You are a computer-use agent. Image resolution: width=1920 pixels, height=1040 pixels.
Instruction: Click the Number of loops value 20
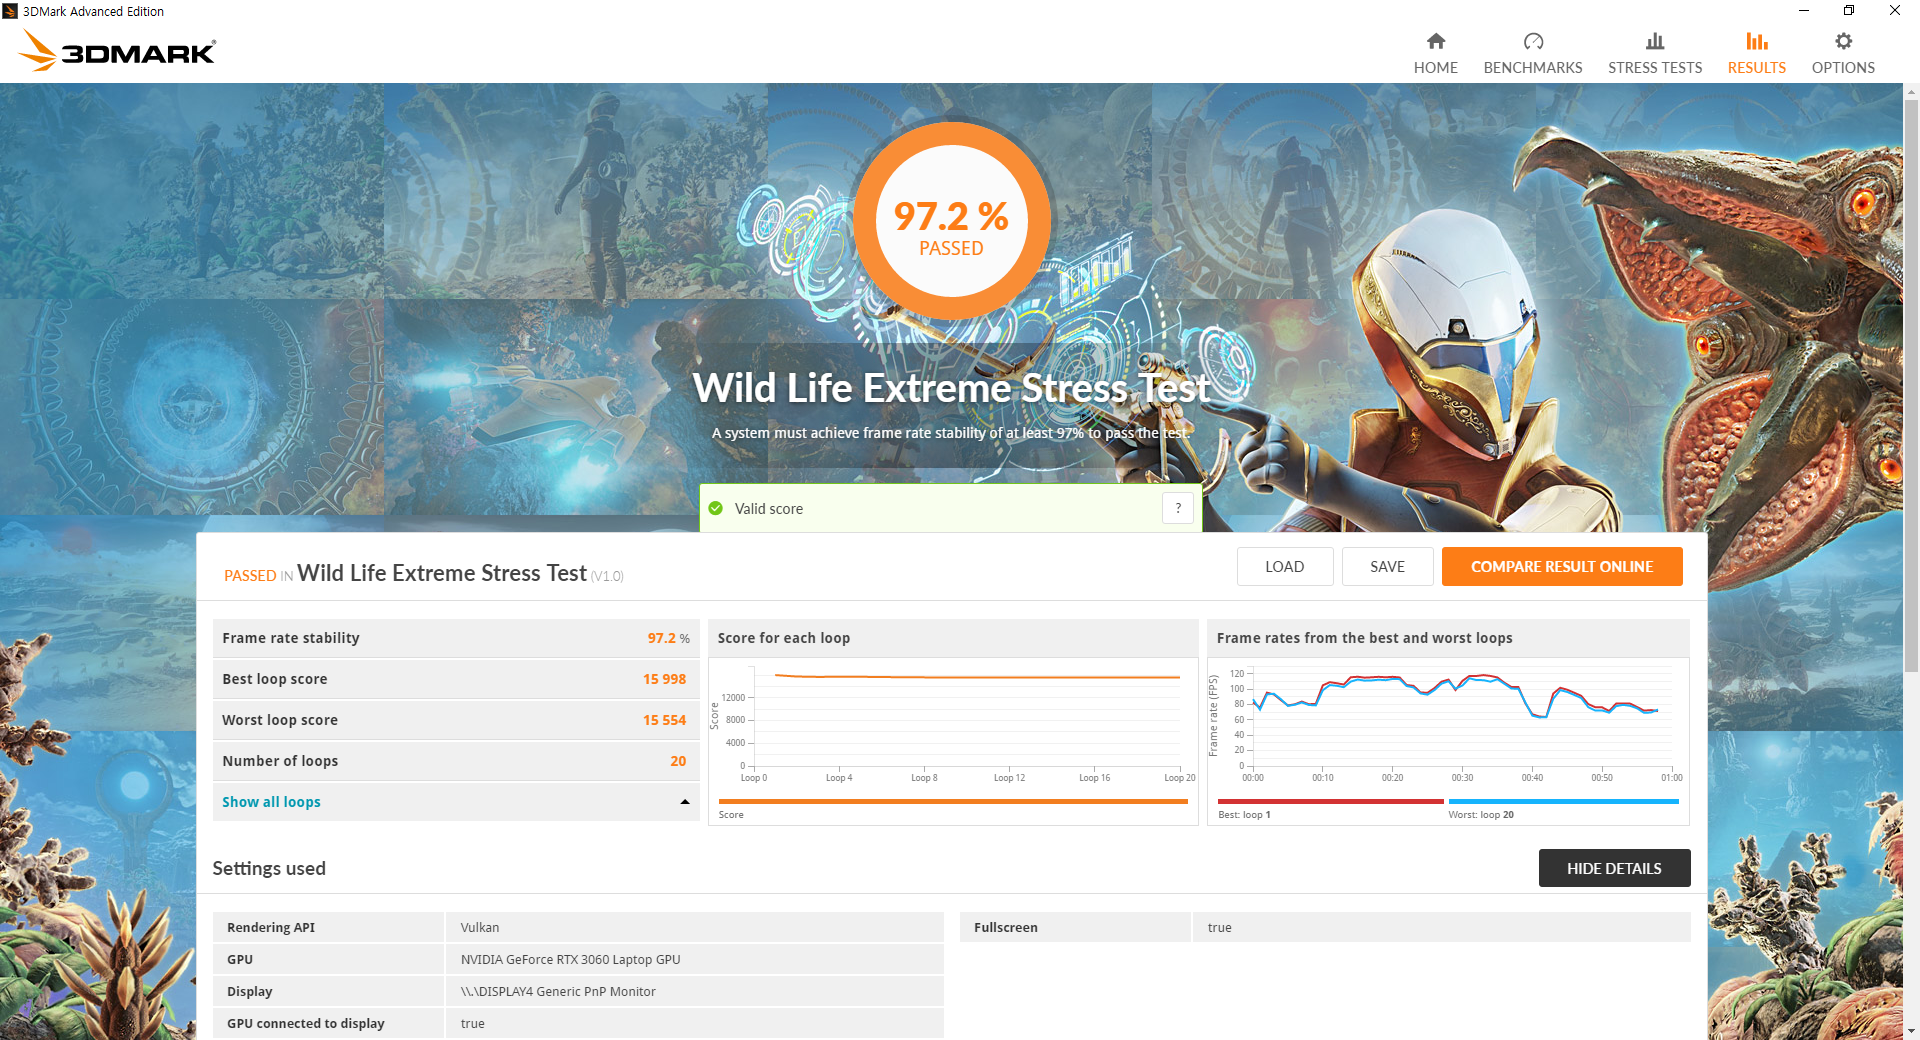point(678,761)
